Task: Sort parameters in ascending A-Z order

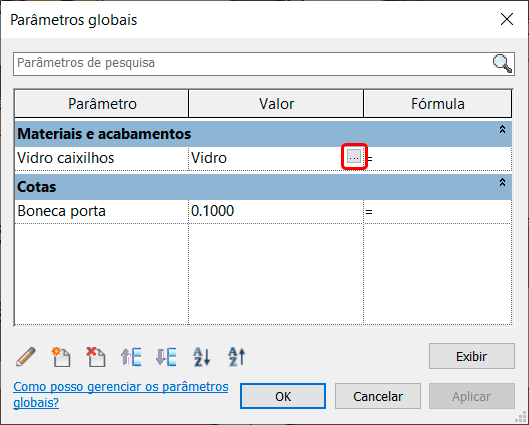Action: (201, 357)
